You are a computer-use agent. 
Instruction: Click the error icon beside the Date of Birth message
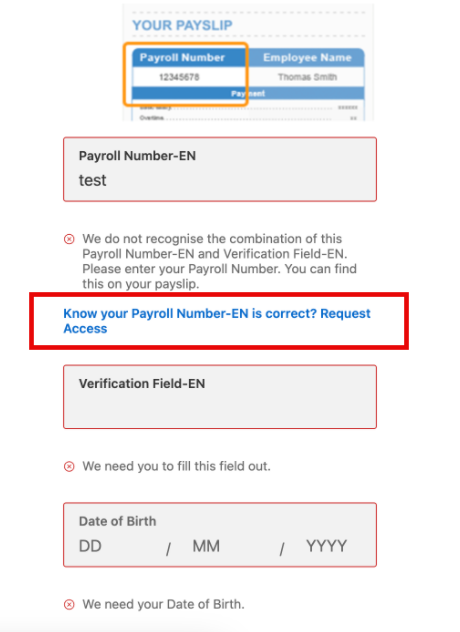[x=69, y=605]
